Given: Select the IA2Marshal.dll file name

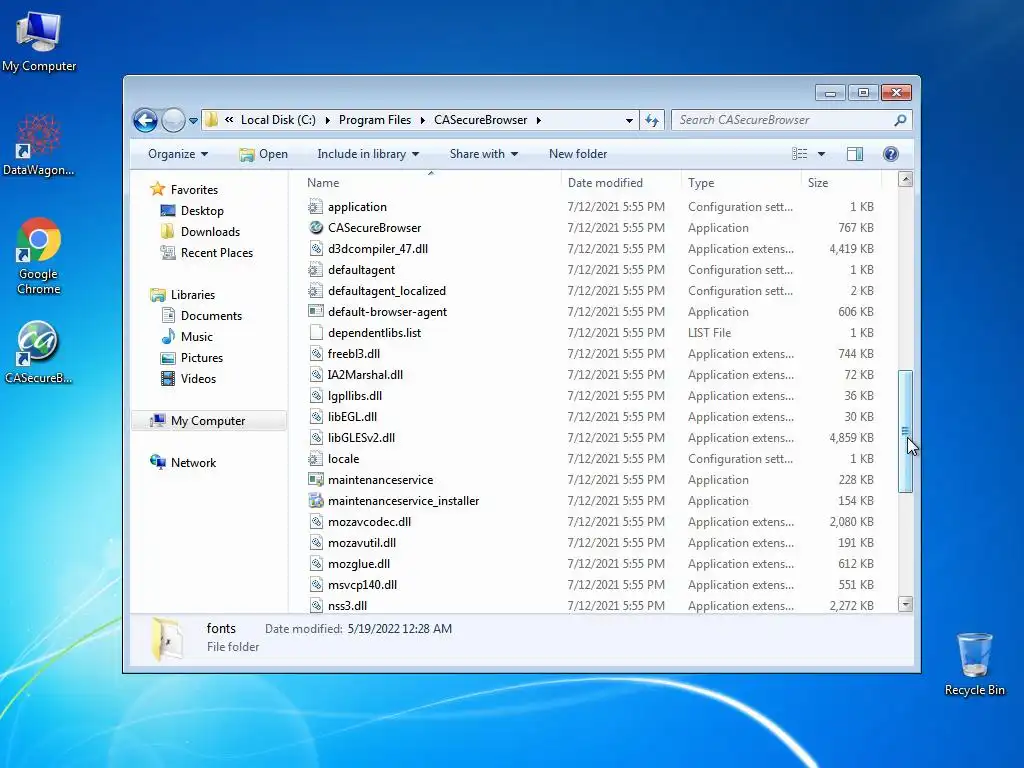Looking at the screenshot, I should 365,375.
